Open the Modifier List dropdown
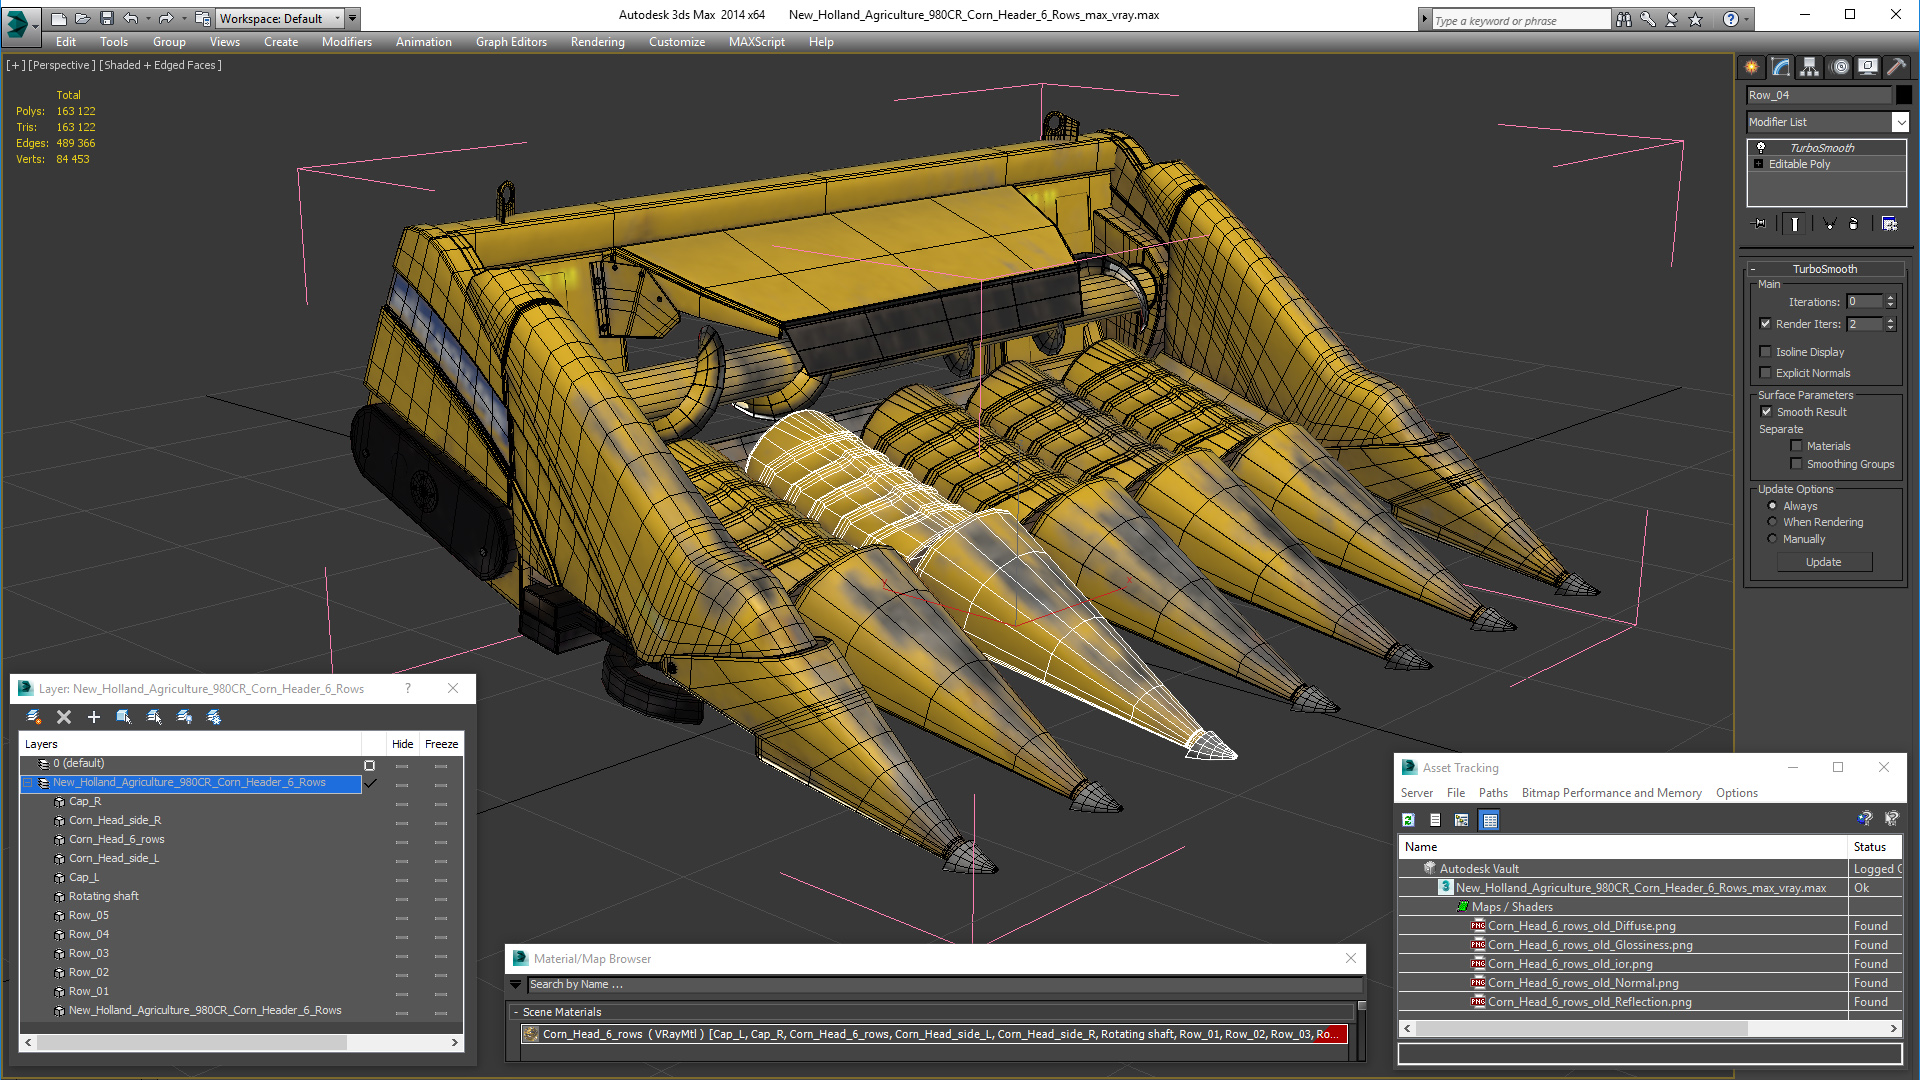The height and width of the screenshot is (1080, 1920). pos(1900,122)
